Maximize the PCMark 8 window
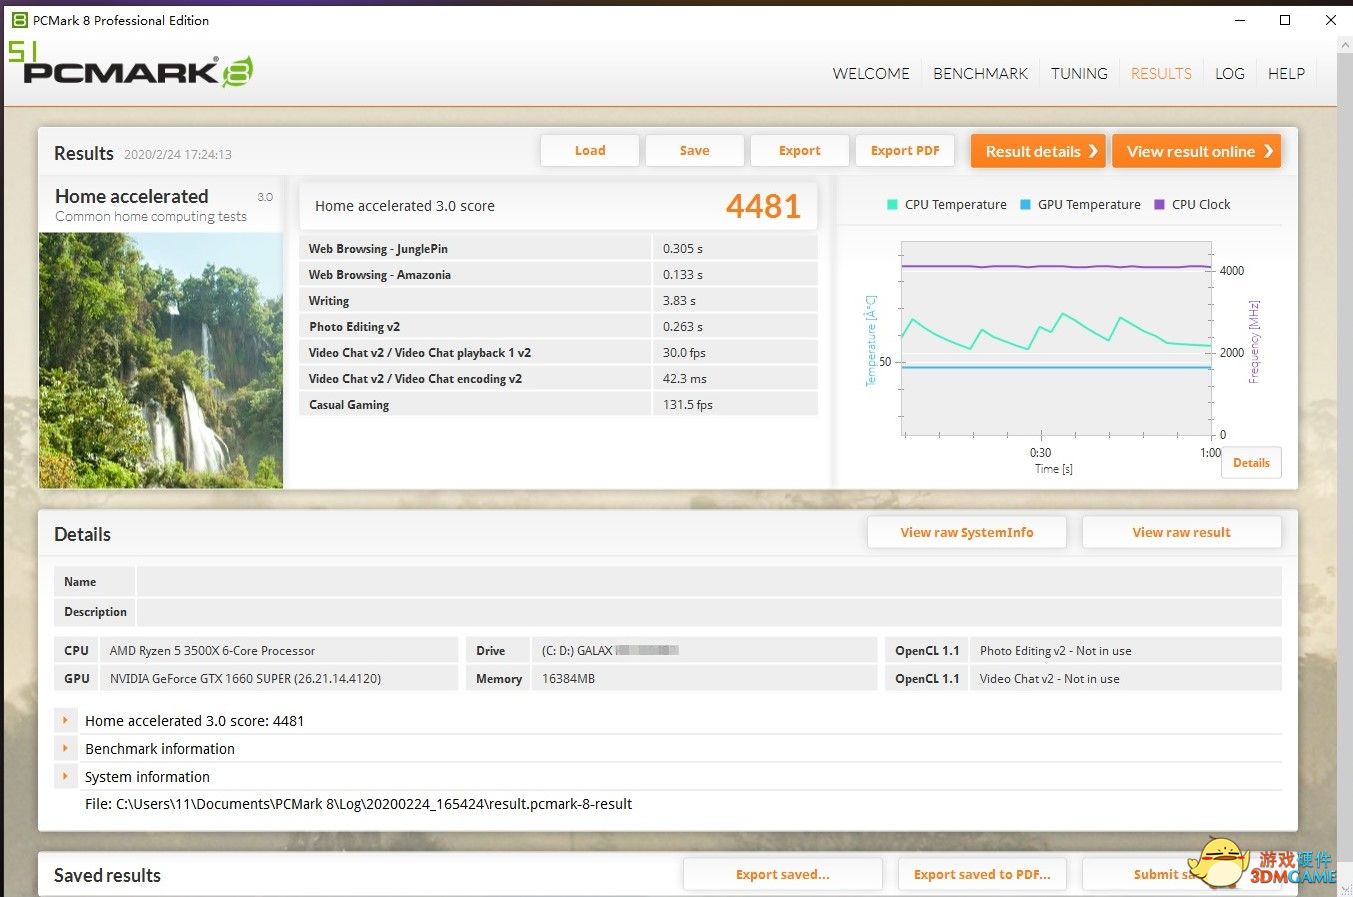Image resolution: width=1353 pixels, height=897 pixels. pyautogui.click(x=1285, y=20)
